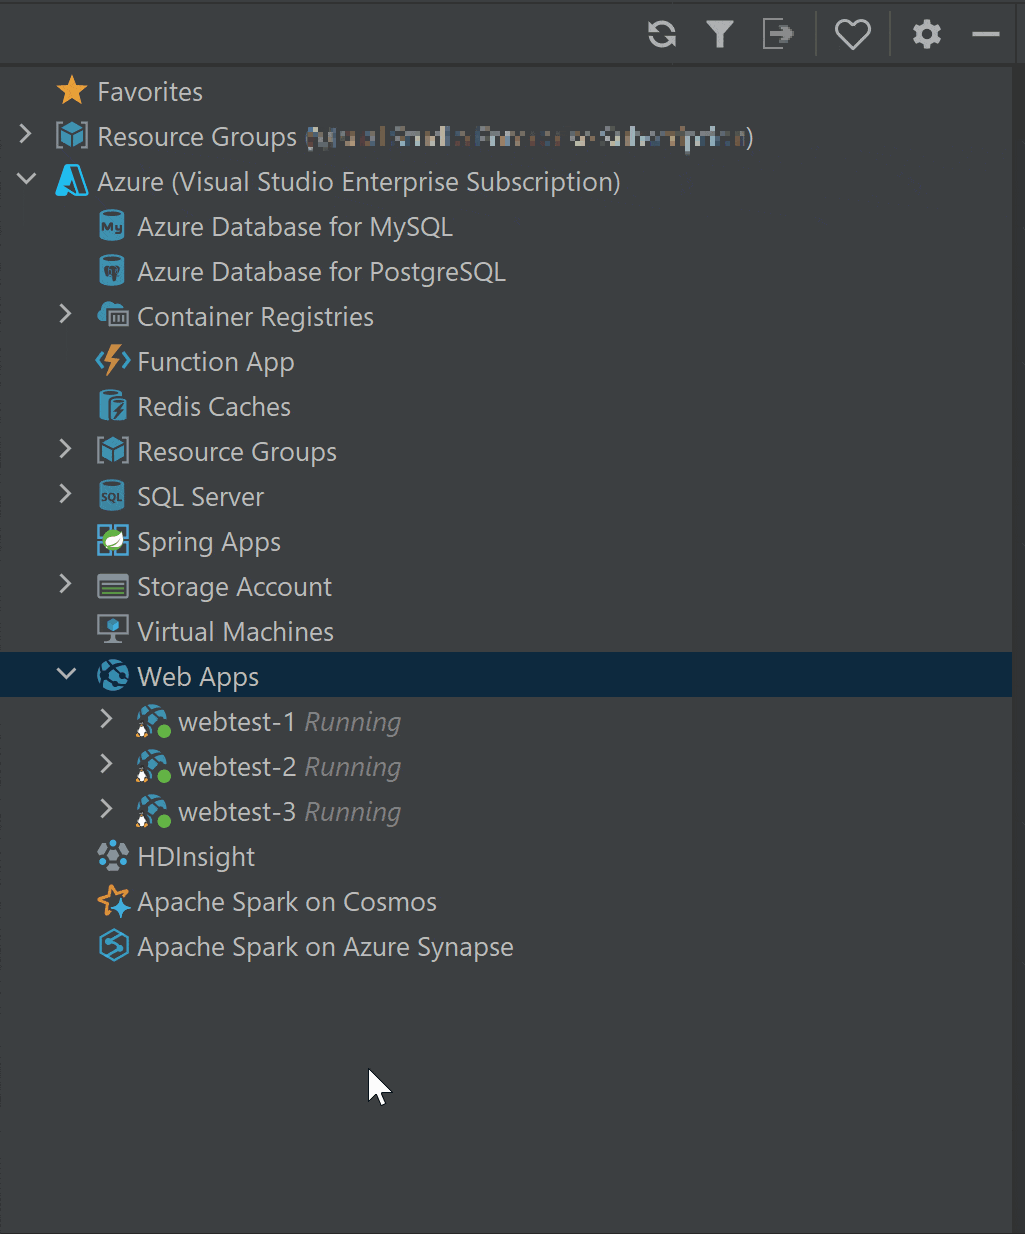Select the HDInsight item
This screenshot has height=1234, width=1025.
coord(196,857)
